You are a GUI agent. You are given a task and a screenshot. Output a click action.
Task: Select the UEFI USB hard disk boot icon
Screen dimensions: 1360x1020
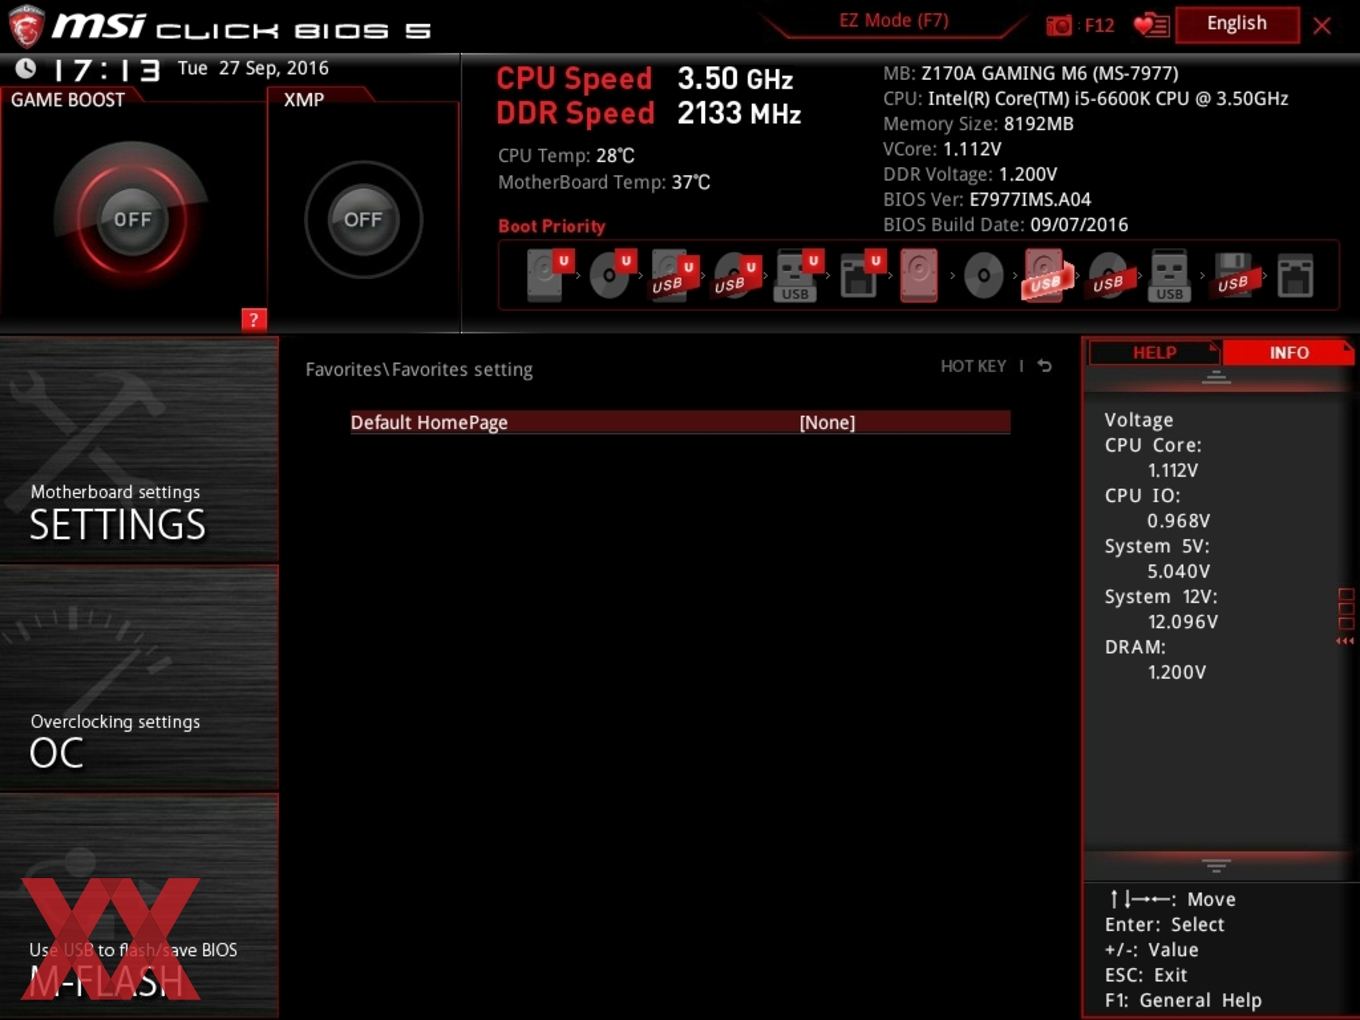click(674, 275)
